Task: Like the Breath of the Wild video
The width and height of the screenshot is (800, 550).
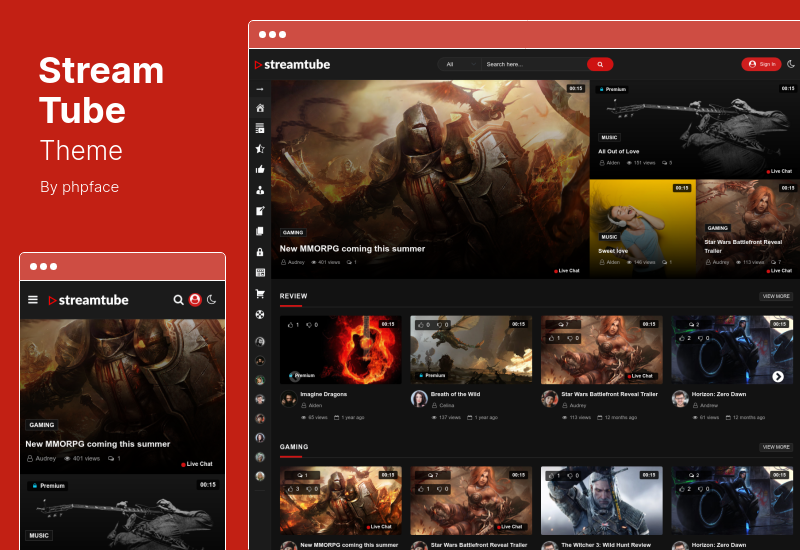Action: [423, 324]
